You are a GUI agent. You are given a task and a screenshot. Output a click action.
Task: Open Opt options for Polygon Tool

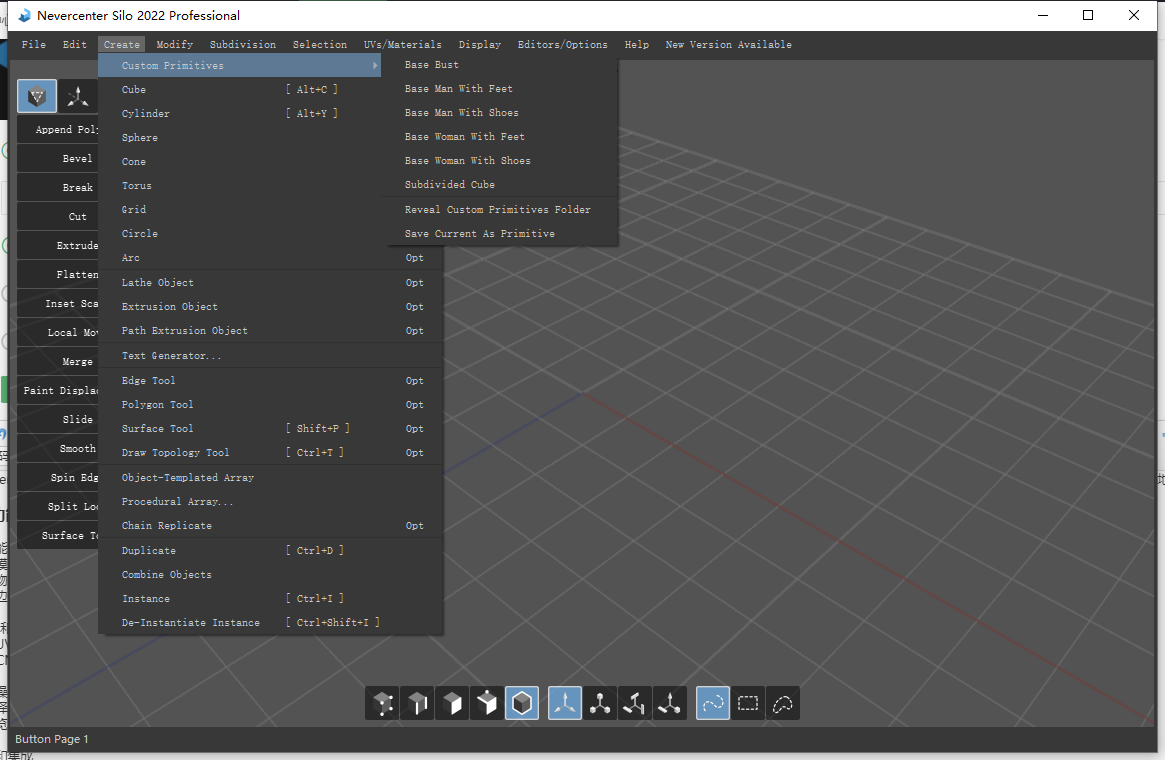coord(415,404)
